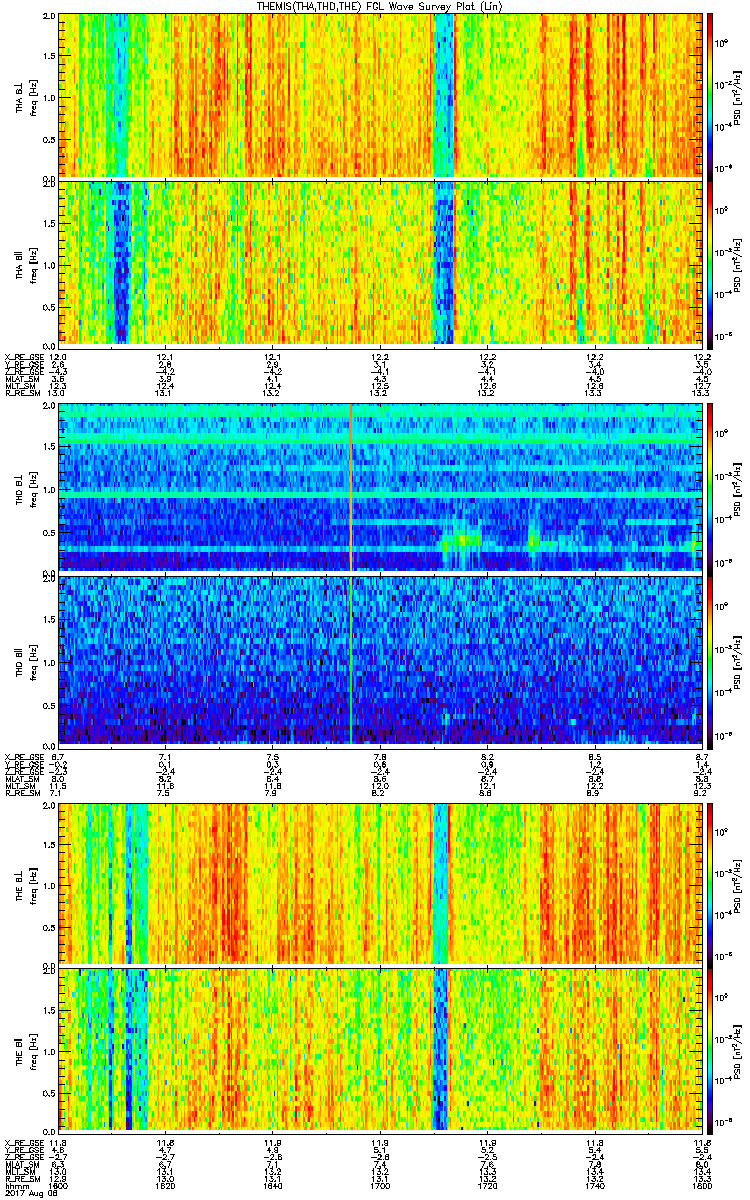The image size is (750, 1200).
Task: Click the 1720 time tick label
Action: pyautogui.click(x=487, y=1184)
